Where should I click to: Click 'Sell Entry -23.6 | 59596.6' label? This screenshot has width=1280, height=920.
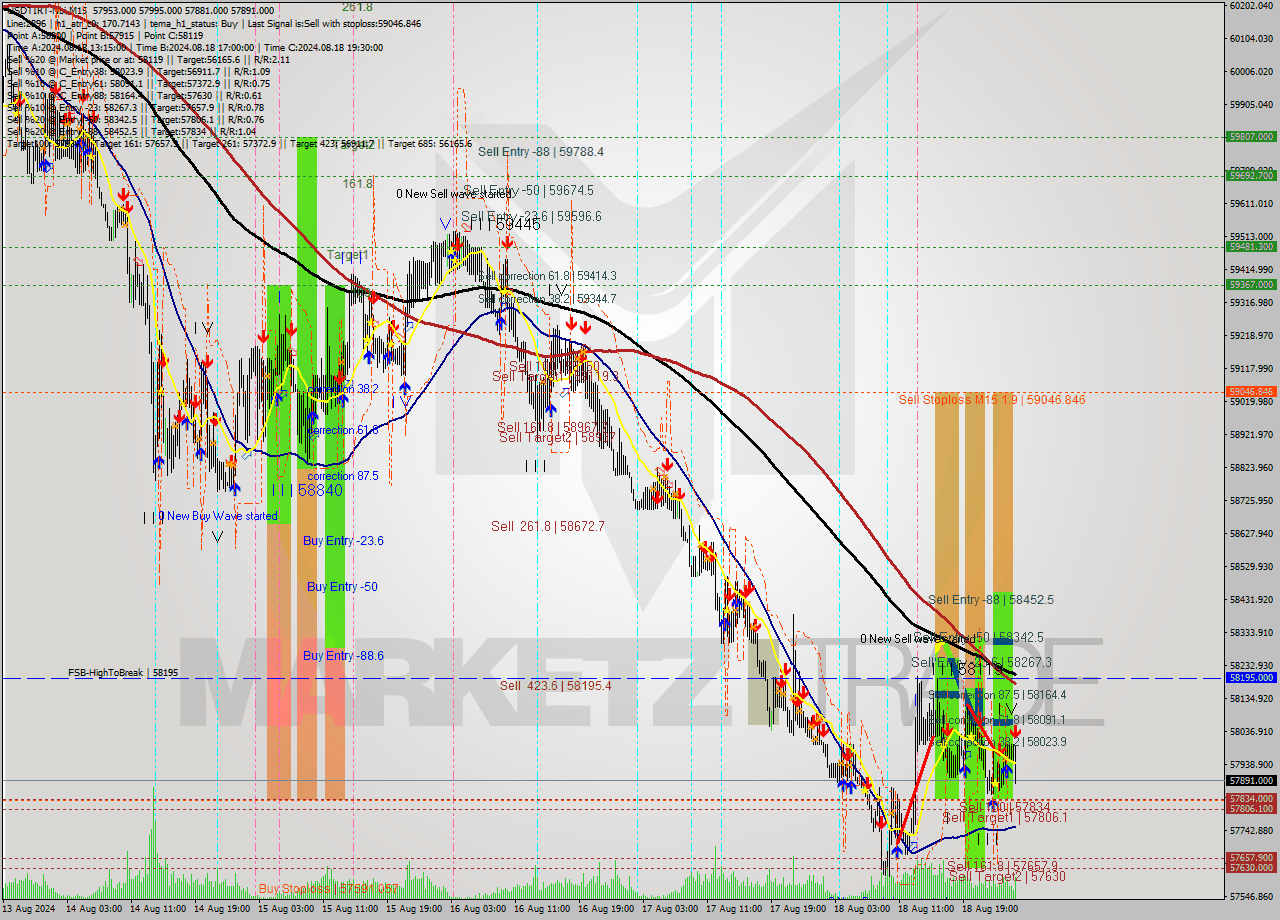[x=531, y=216]
